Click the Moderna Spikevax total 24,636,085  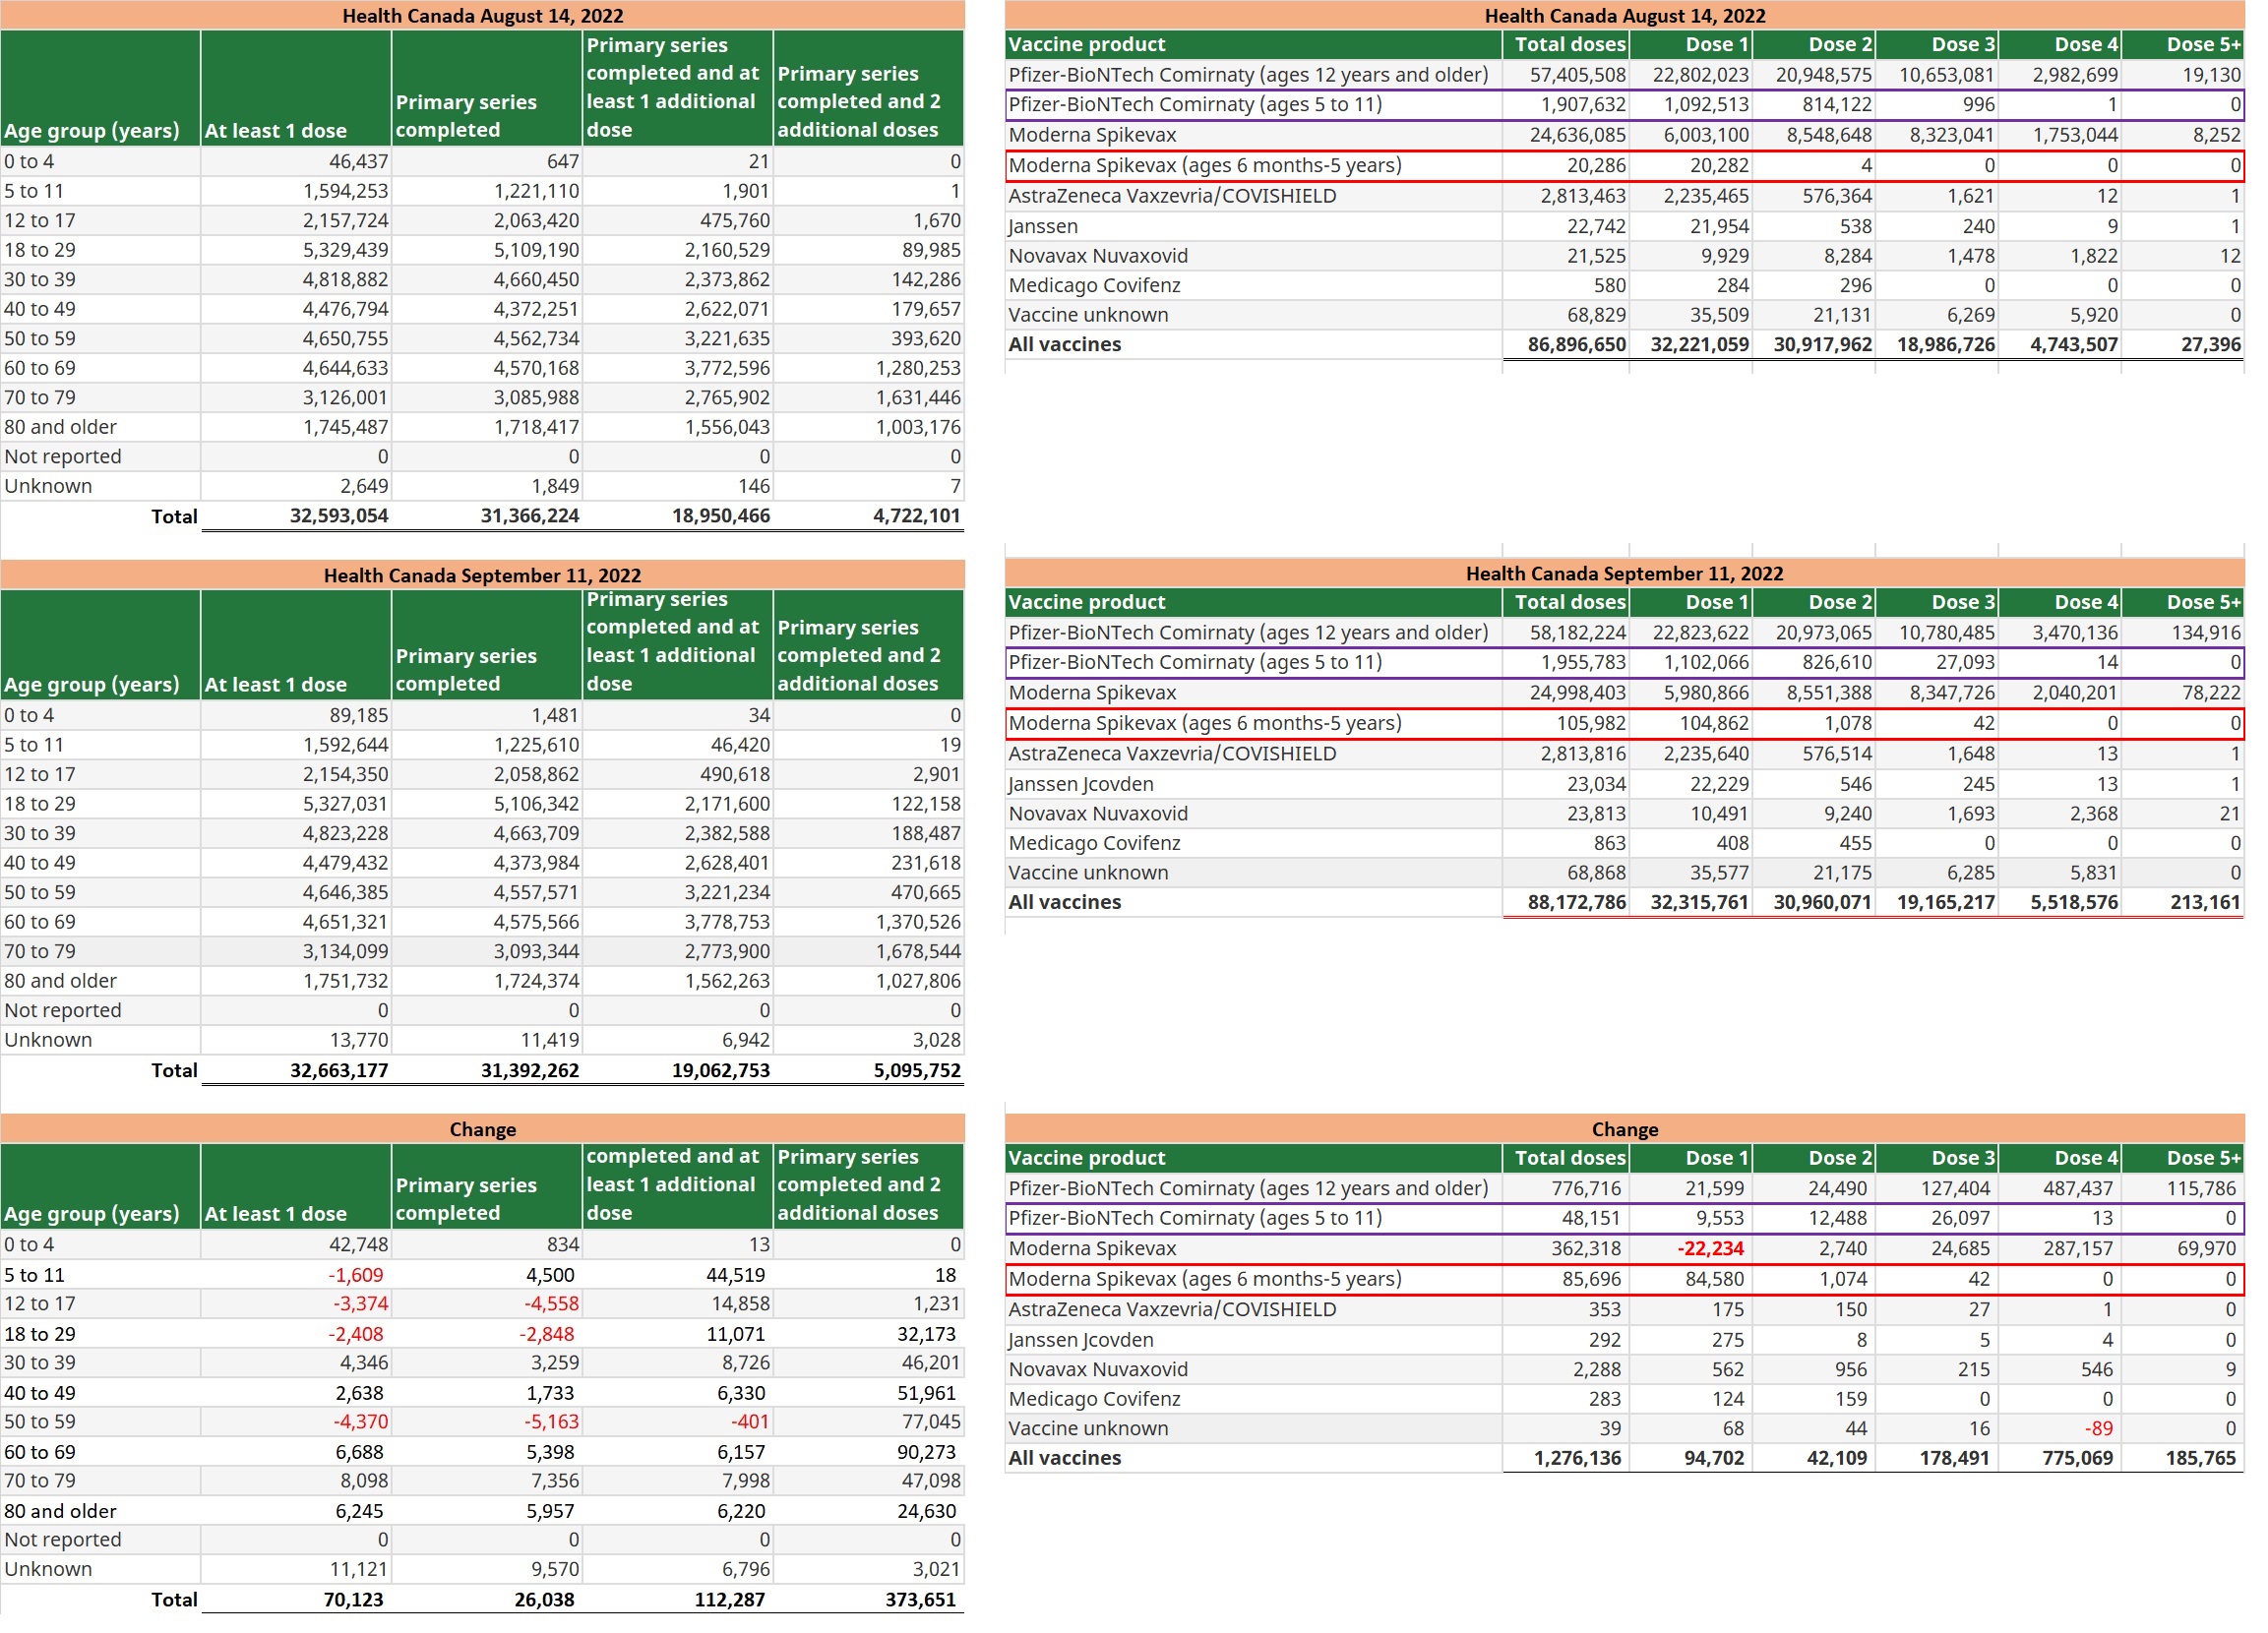pyautogui.click(x=1566, y=135)
